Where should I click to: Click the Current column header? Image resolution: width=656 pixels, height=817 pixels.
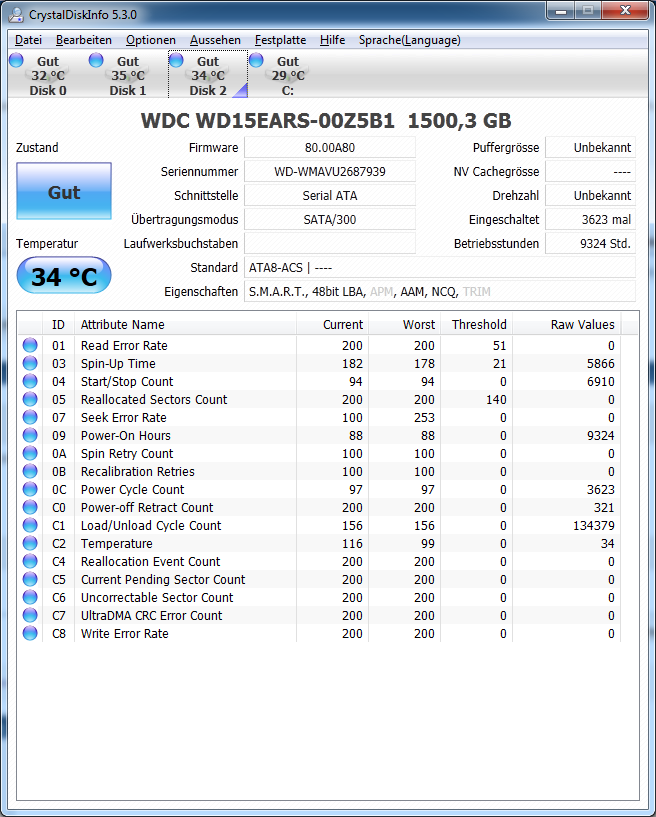click(x=332, y=325)
